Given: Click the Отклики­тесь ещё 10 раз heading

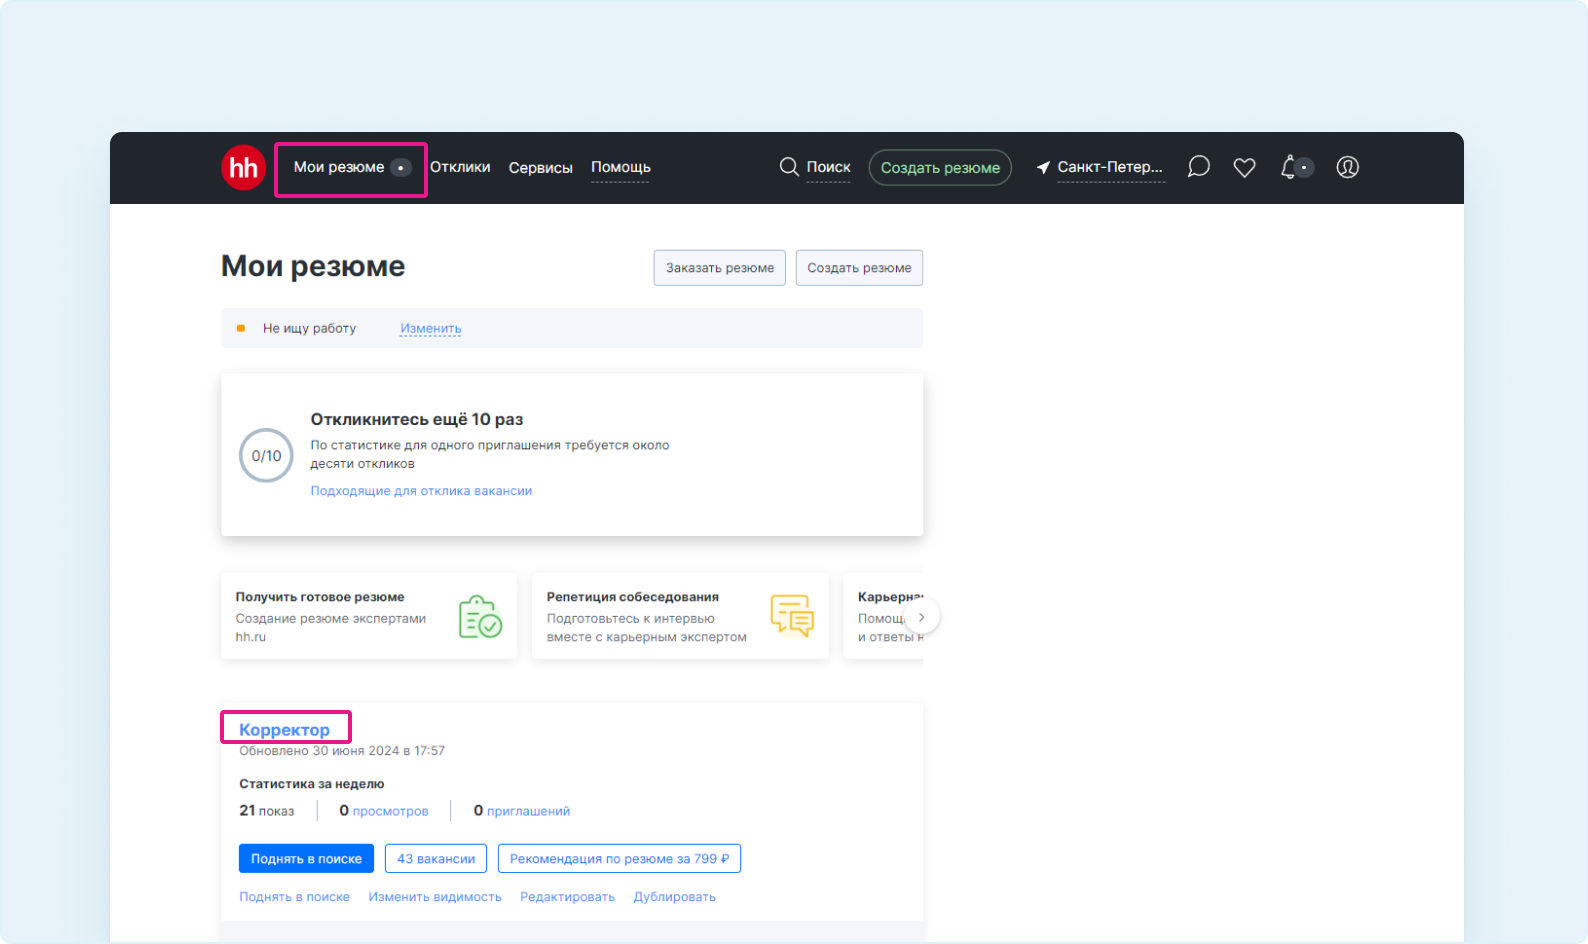Looking at the screenshot, I should tap(417, 419).
